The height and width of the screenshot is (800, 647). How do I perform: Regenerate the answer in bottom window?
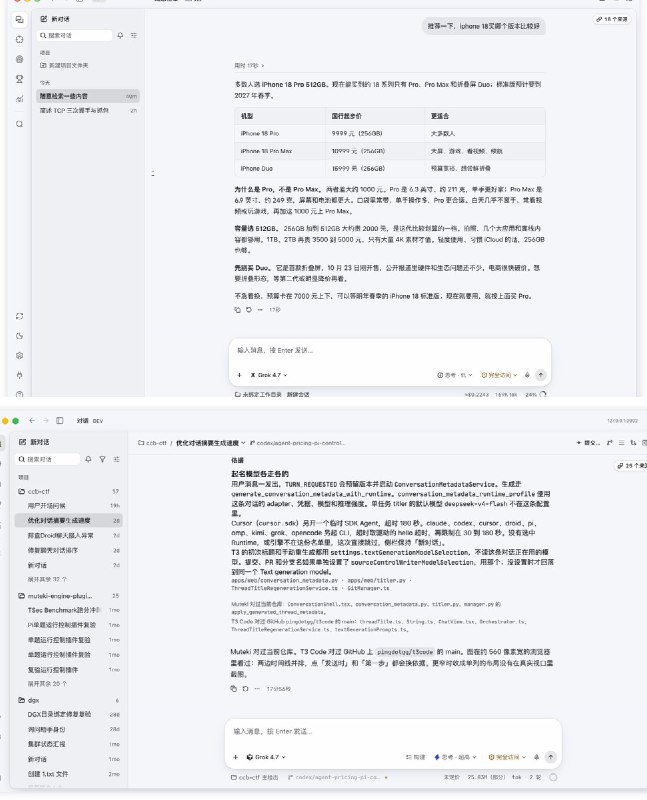coord(245,689)
